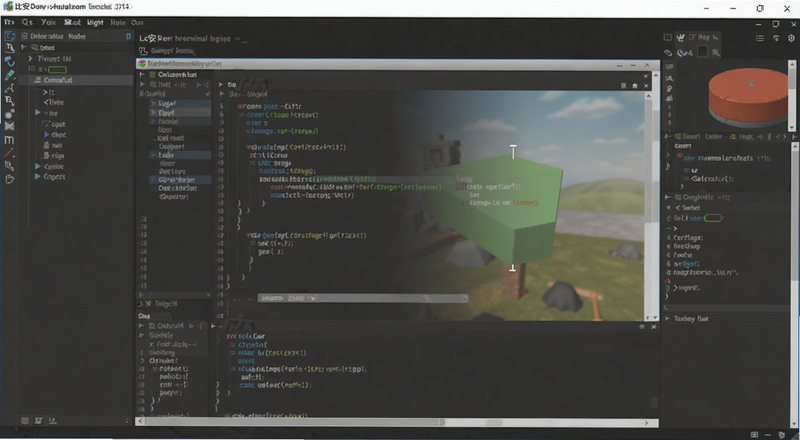Open the 'Right' menu in the menu bar
Viewport: 800px width, 440px height.
tap(95, 22)
